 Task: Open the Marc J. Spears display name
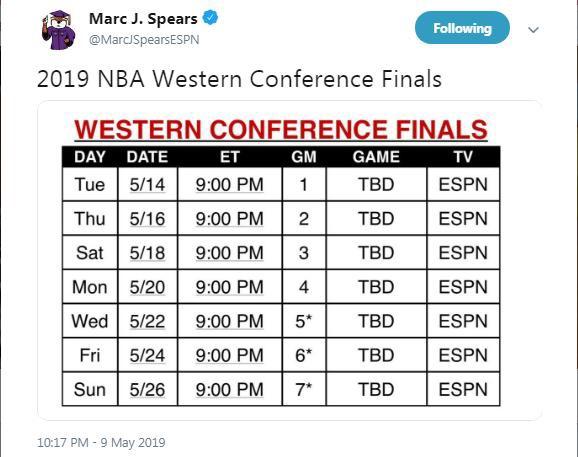(x=143, y=19)
